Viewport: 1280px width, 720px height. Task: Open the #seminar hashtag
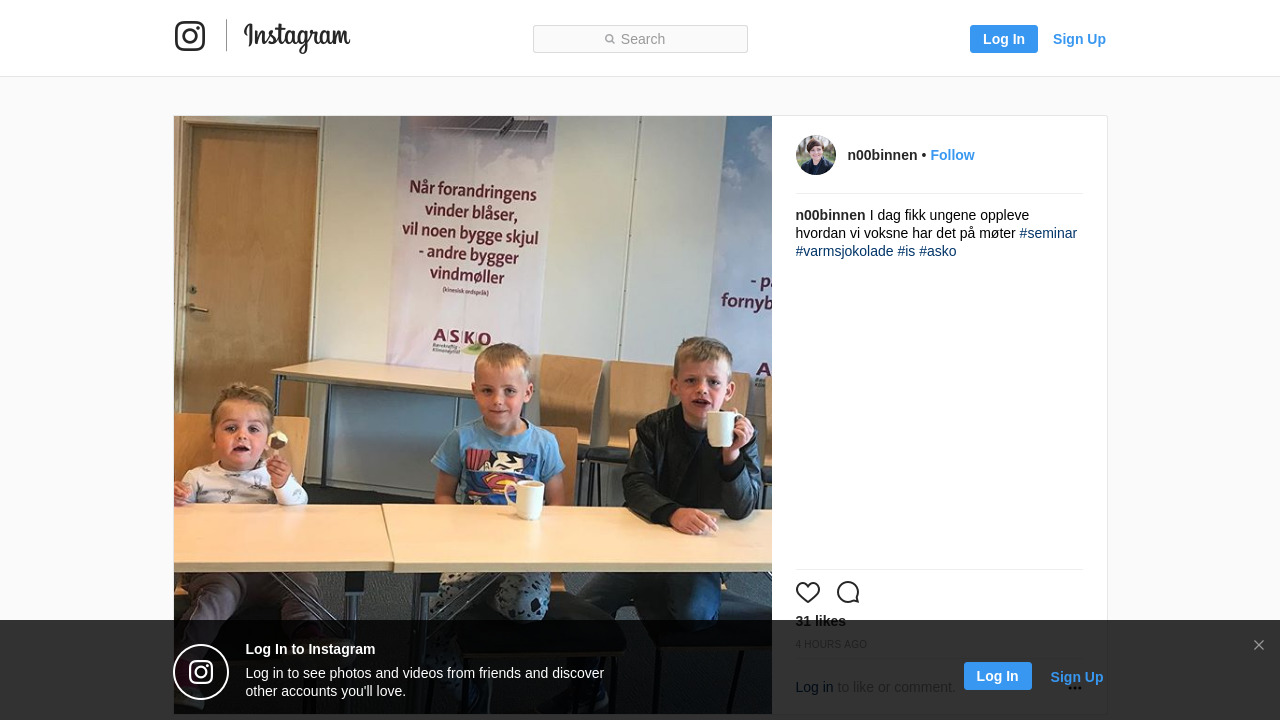[1048, 233]
